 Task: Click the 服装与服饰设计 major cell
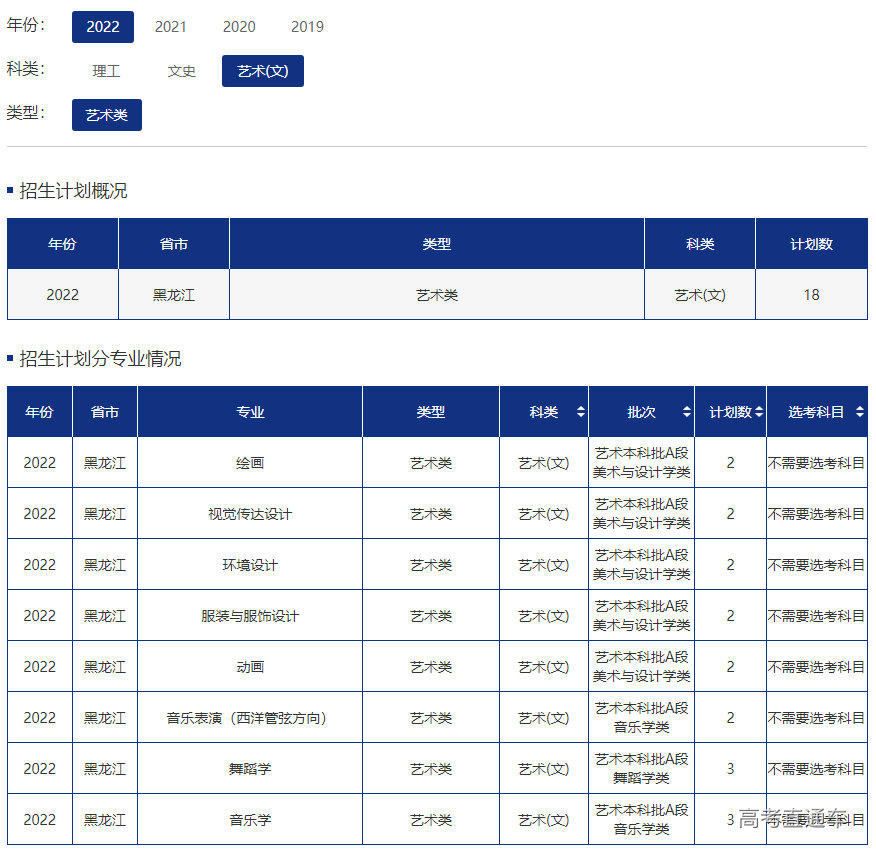click(x=250, y=616)
